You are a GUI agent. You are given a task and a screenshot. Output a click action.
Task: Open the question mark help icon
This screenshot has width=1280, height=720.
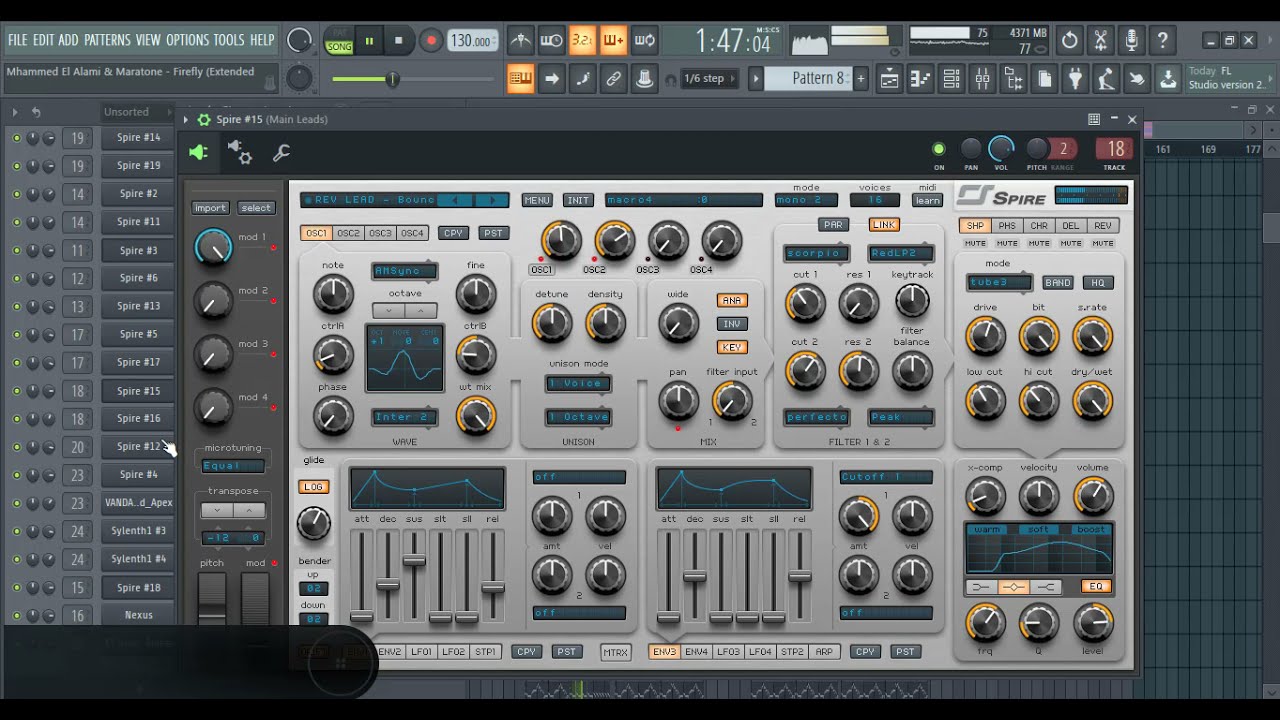pos(1162,40)
